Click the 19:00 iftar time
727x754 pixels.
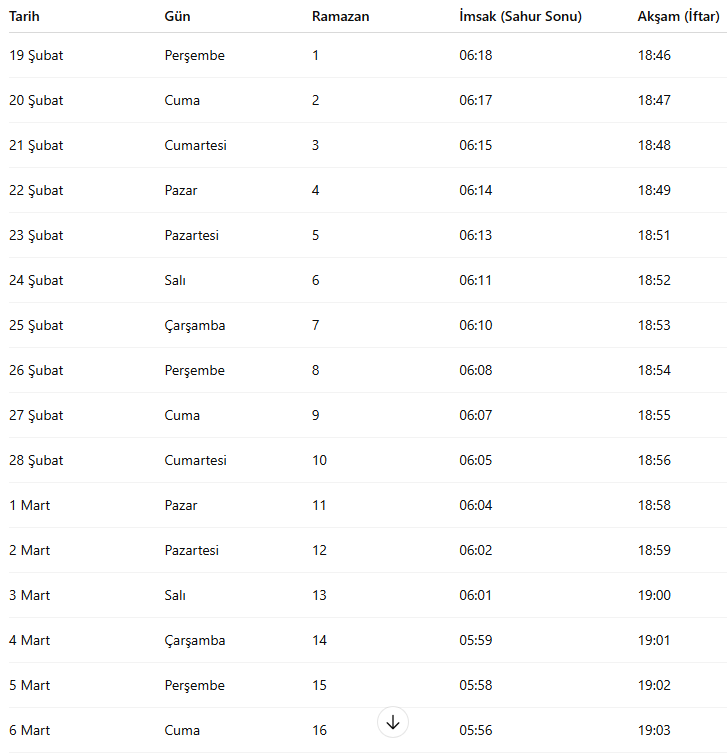[654, 595]
